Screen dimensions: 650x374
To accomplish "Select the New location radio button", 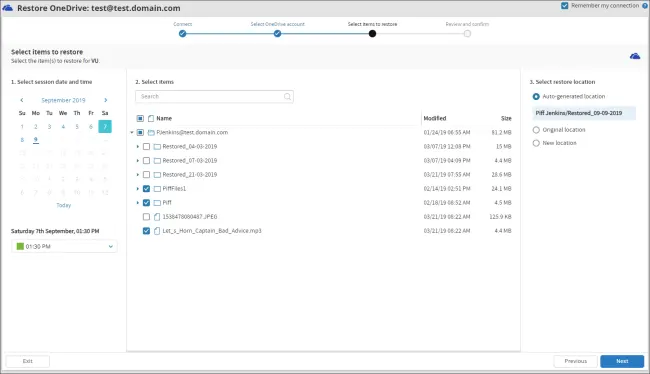I will click(x=536, y=143).
